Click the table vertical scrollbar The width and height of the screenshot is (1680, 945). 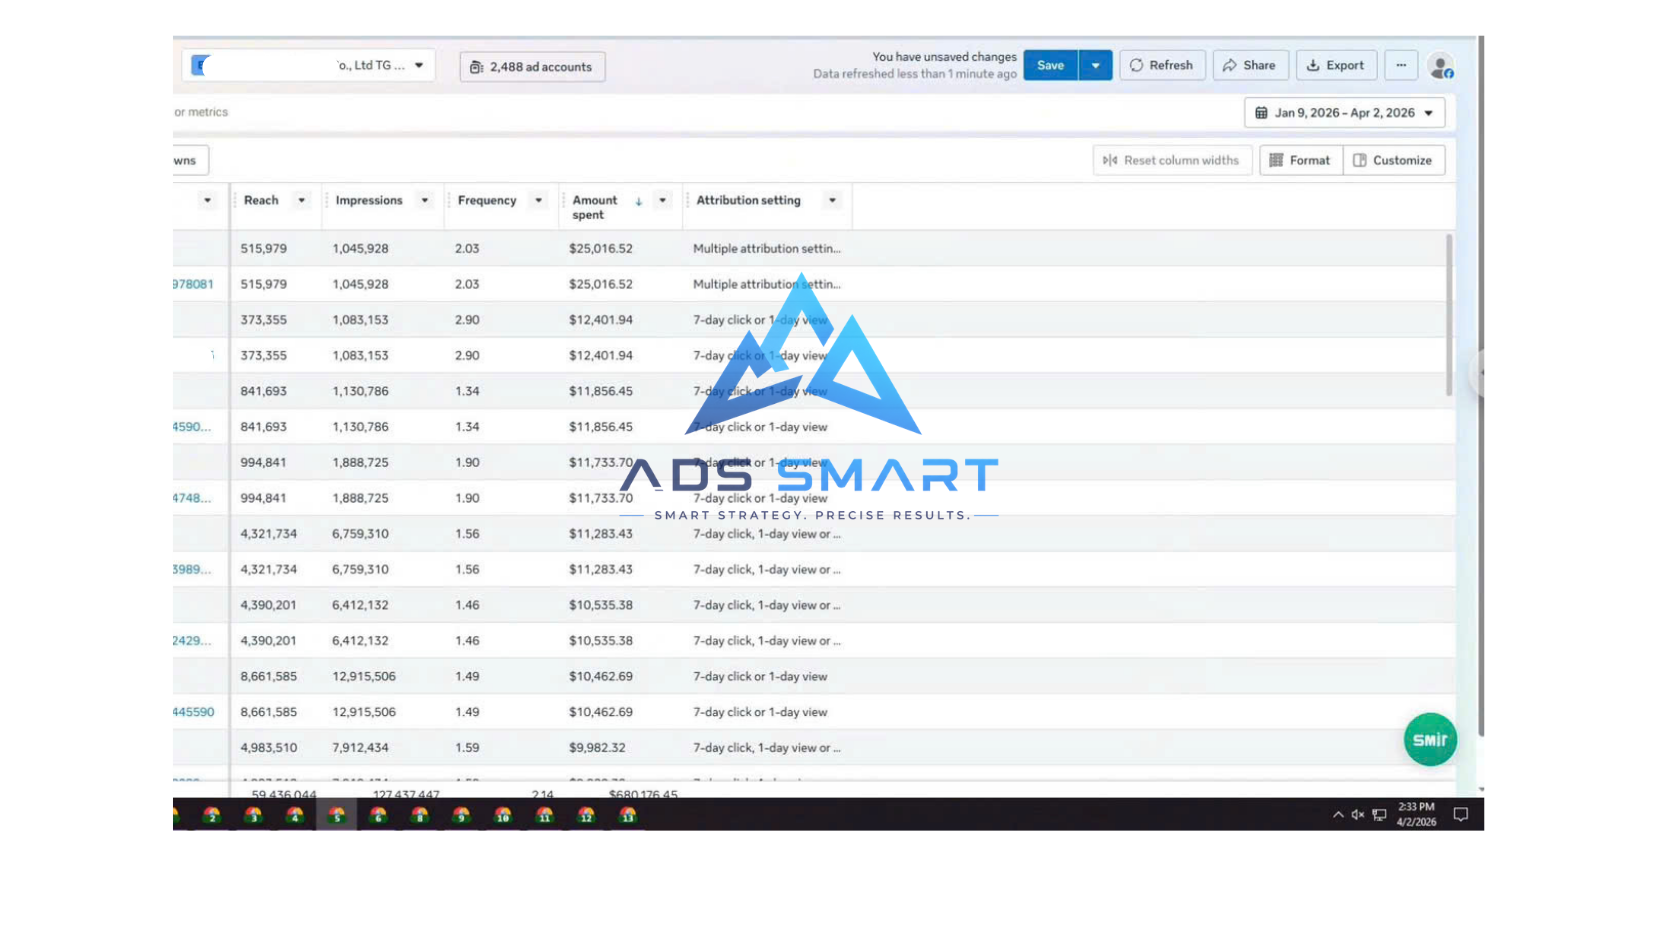click(1449, 315)
